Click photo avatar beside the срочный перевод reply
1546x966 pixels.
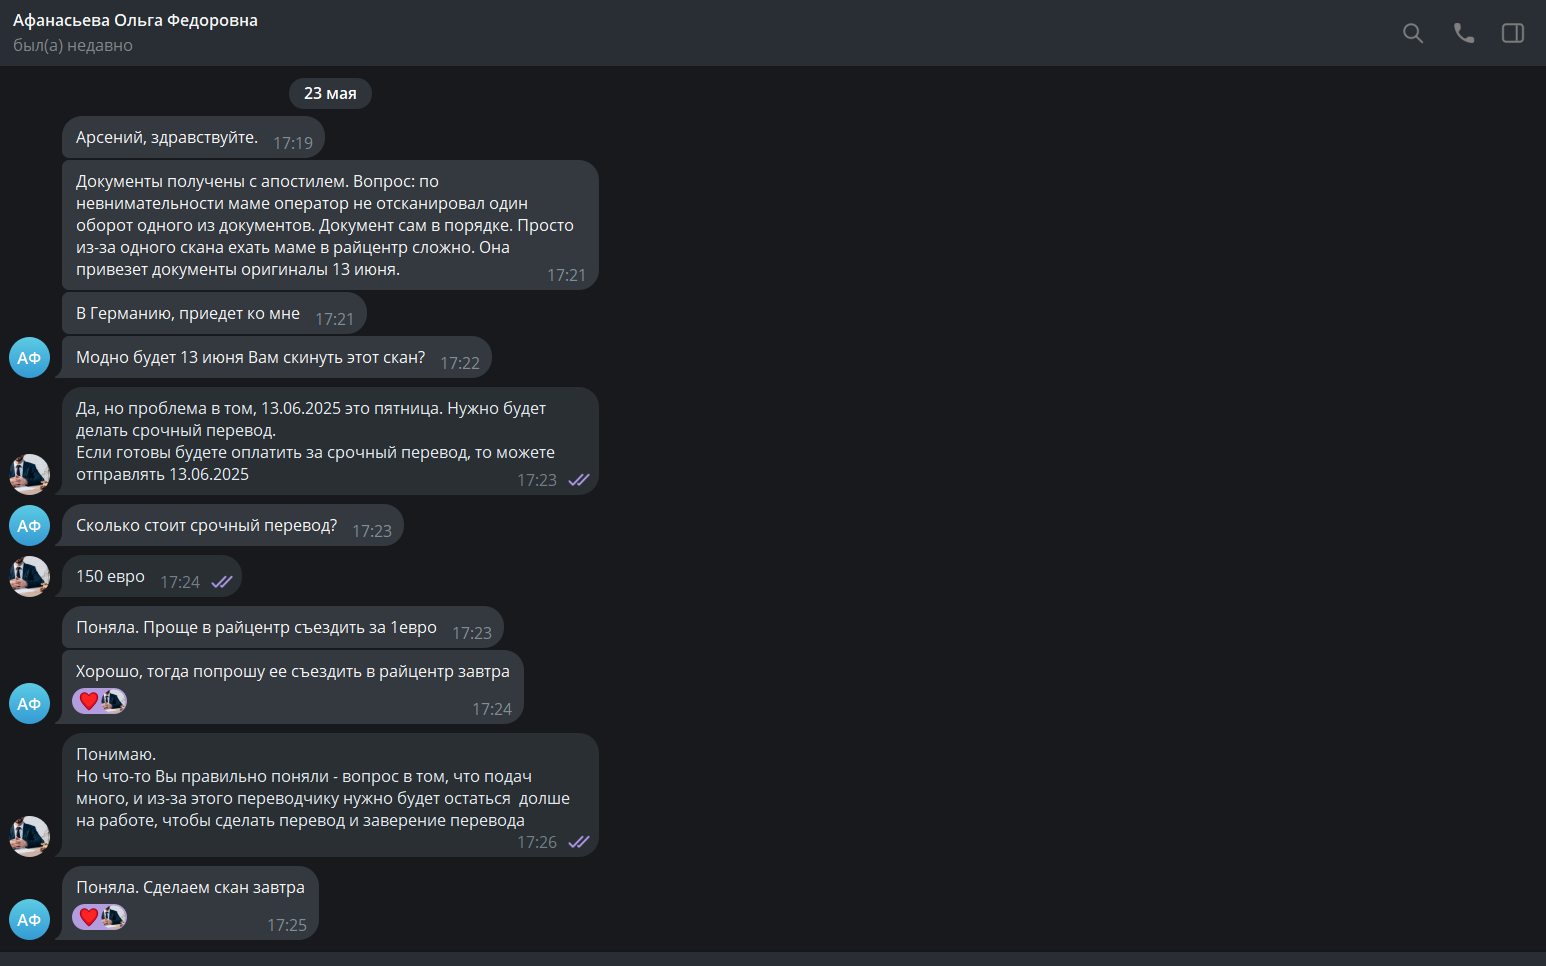[29, 475]
